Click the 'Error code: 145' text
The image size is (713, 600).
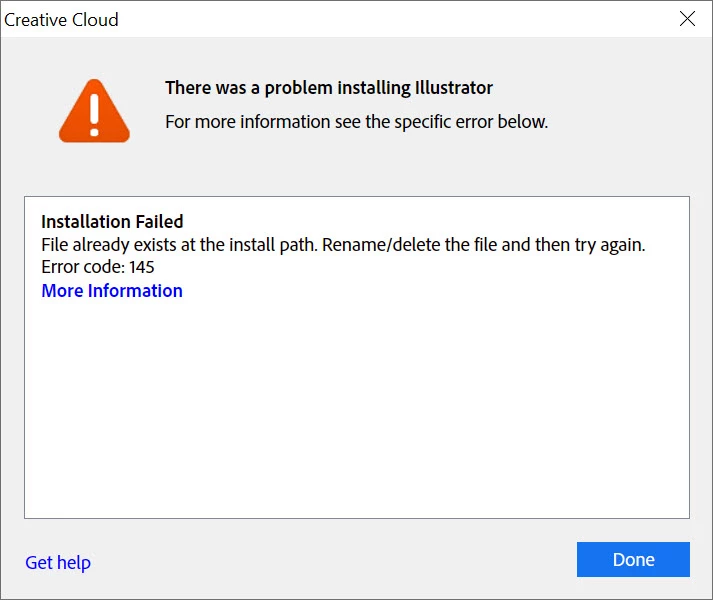(x=98, y=267)
